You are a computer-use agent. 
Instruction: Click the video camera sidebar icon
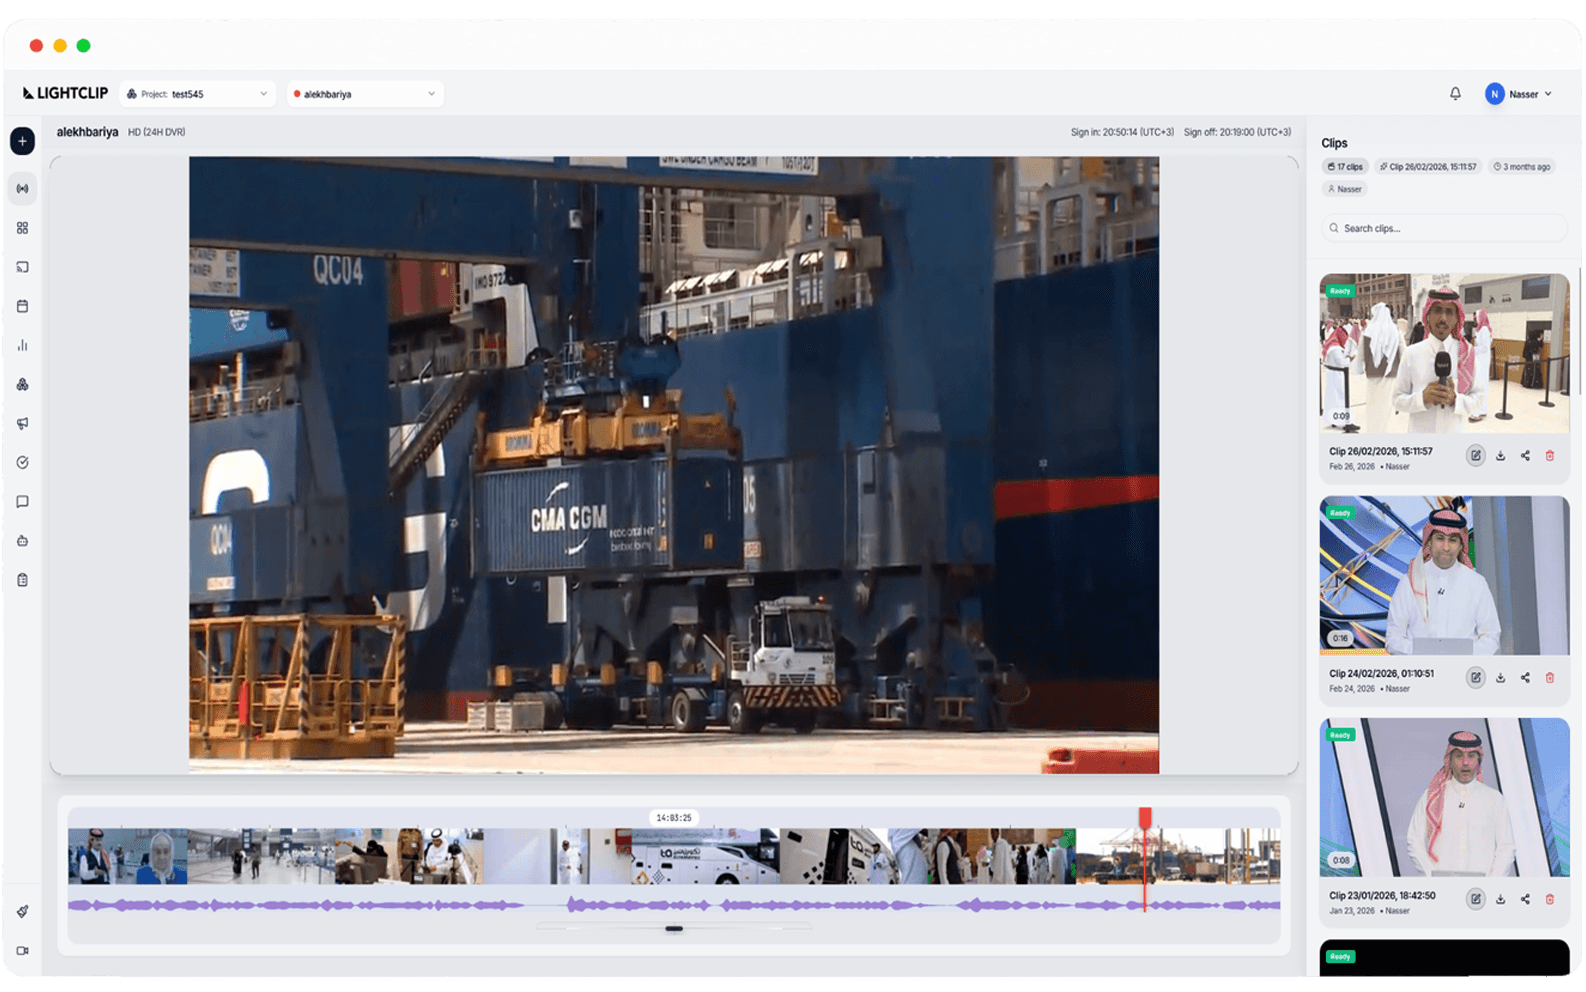point(22,951)
